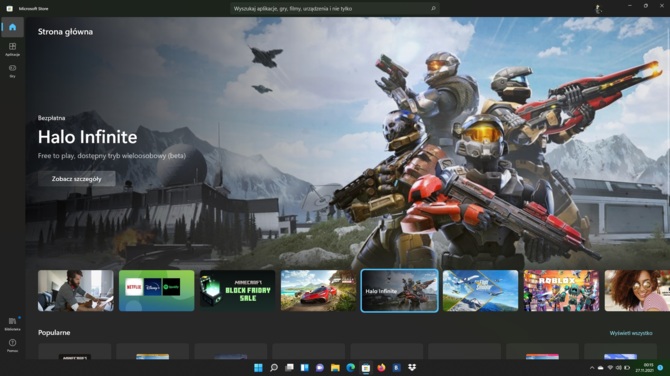Click the Strona główna heading
The height and width of the screenshot is (376, 670).
tap(65, 32)
